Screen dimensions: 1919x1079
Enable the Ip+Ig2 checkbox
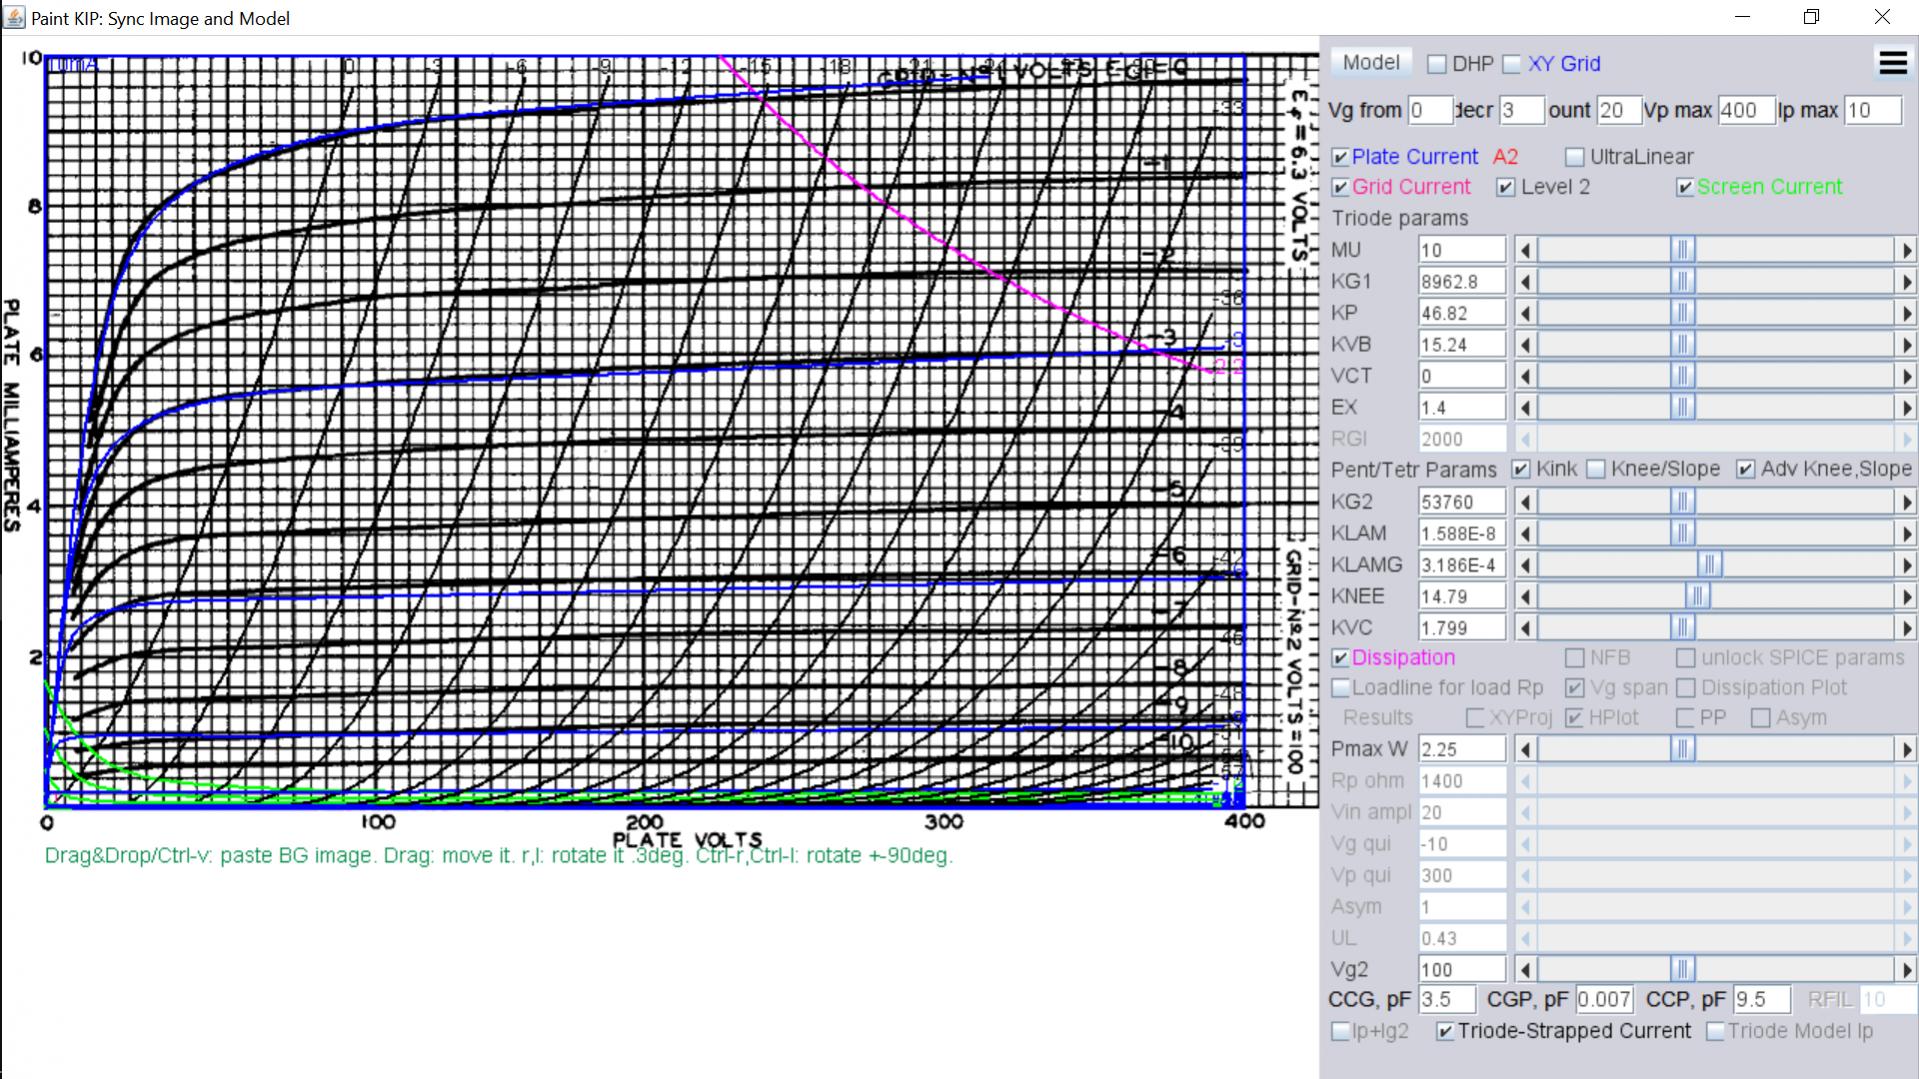click(1341, 1031)
